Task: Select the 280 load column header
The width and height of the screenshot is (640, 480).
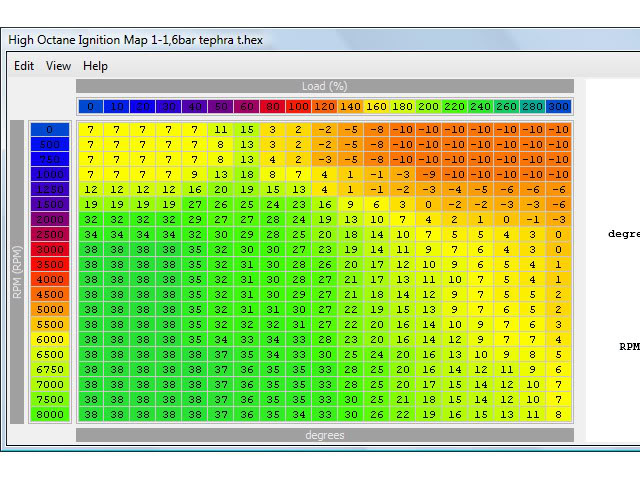Action: (x=533, y=107)
